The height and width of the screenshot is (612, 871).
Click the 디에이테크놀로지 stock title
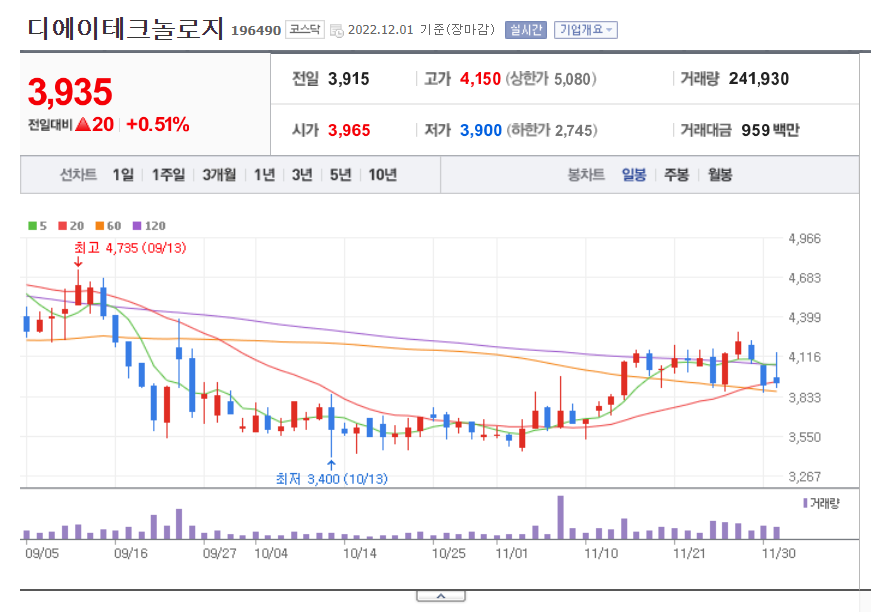point(126,28)
